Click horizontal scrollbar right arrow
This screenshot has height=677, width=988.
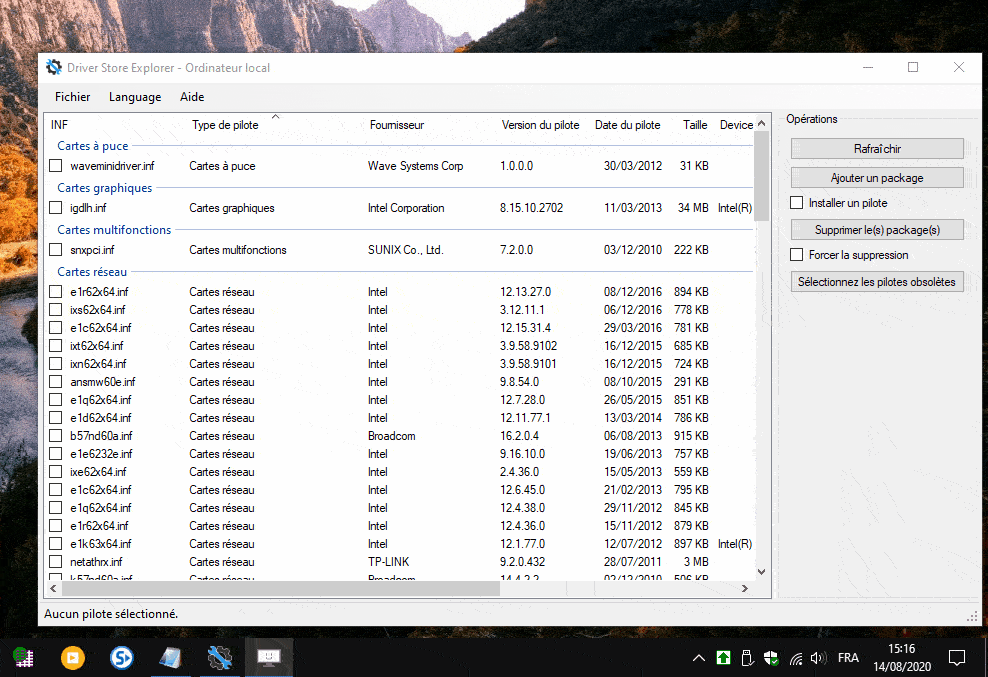[745, 588]
